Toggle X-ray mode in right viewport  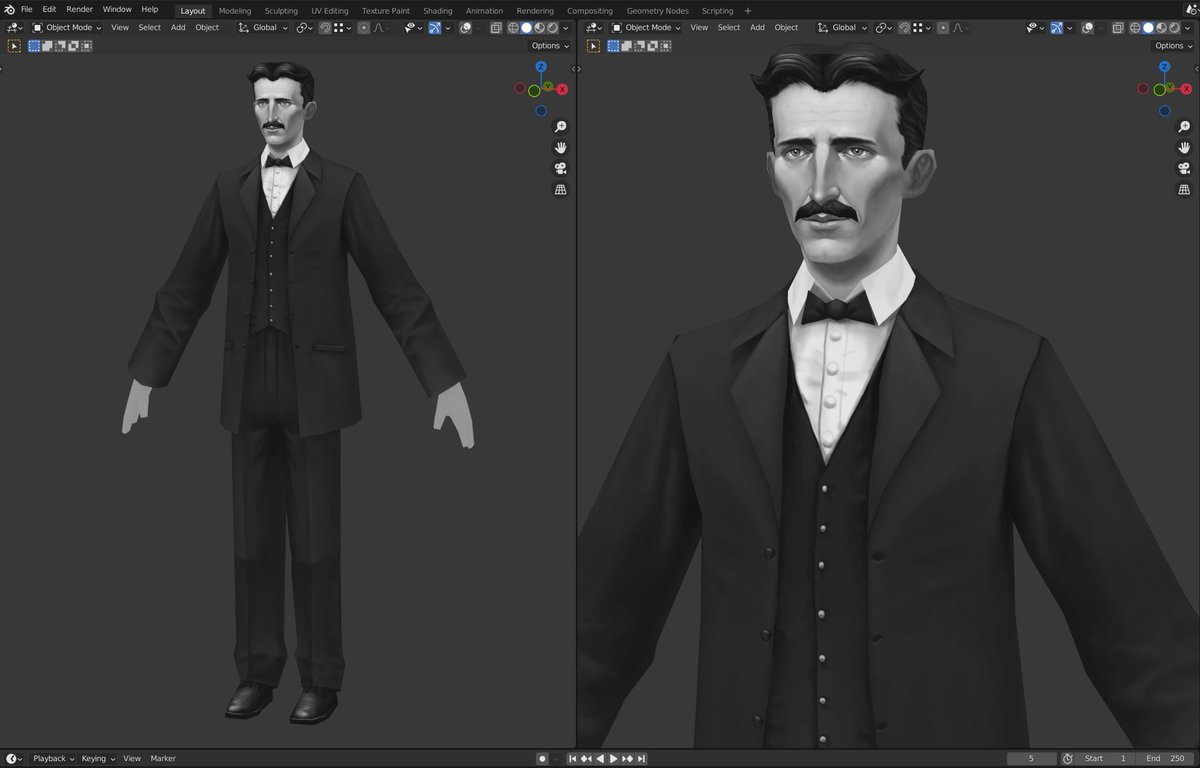tap(1116, 27)
